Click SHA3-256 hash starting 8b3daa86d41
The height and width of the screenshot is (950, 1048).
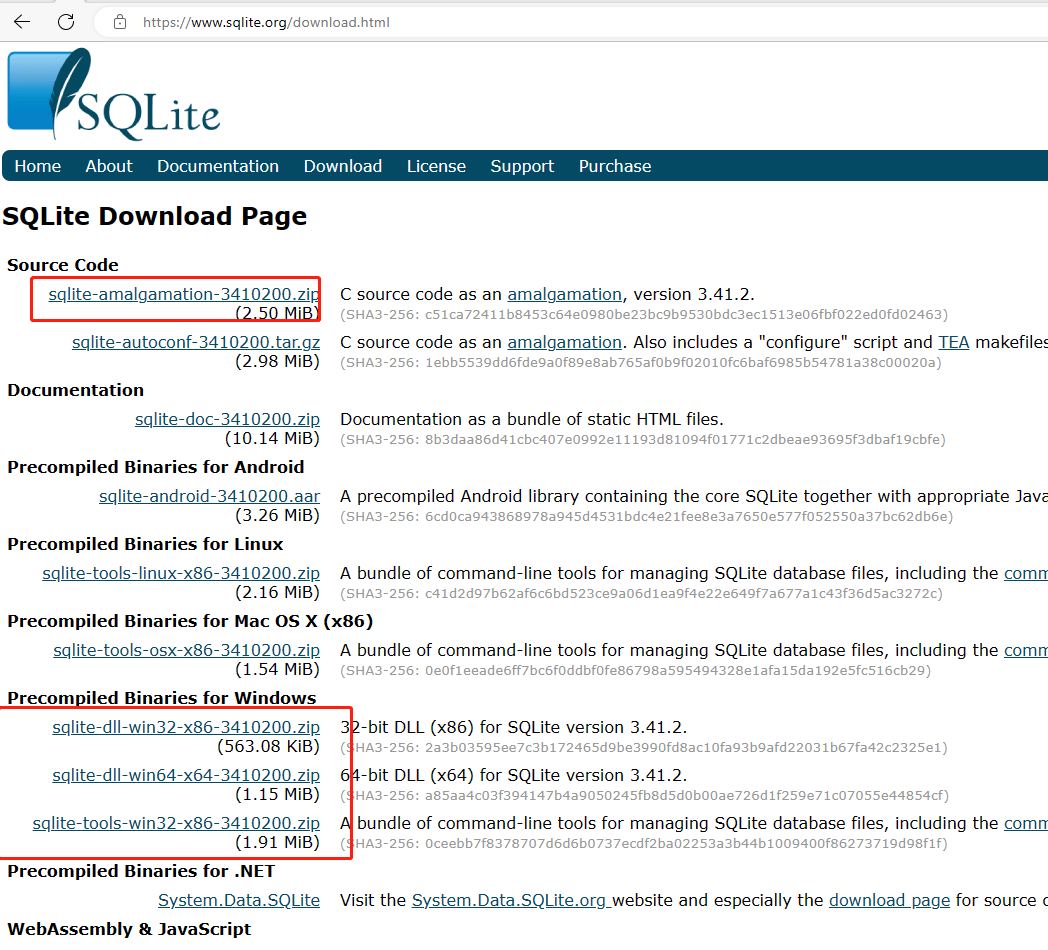[643, 439]
